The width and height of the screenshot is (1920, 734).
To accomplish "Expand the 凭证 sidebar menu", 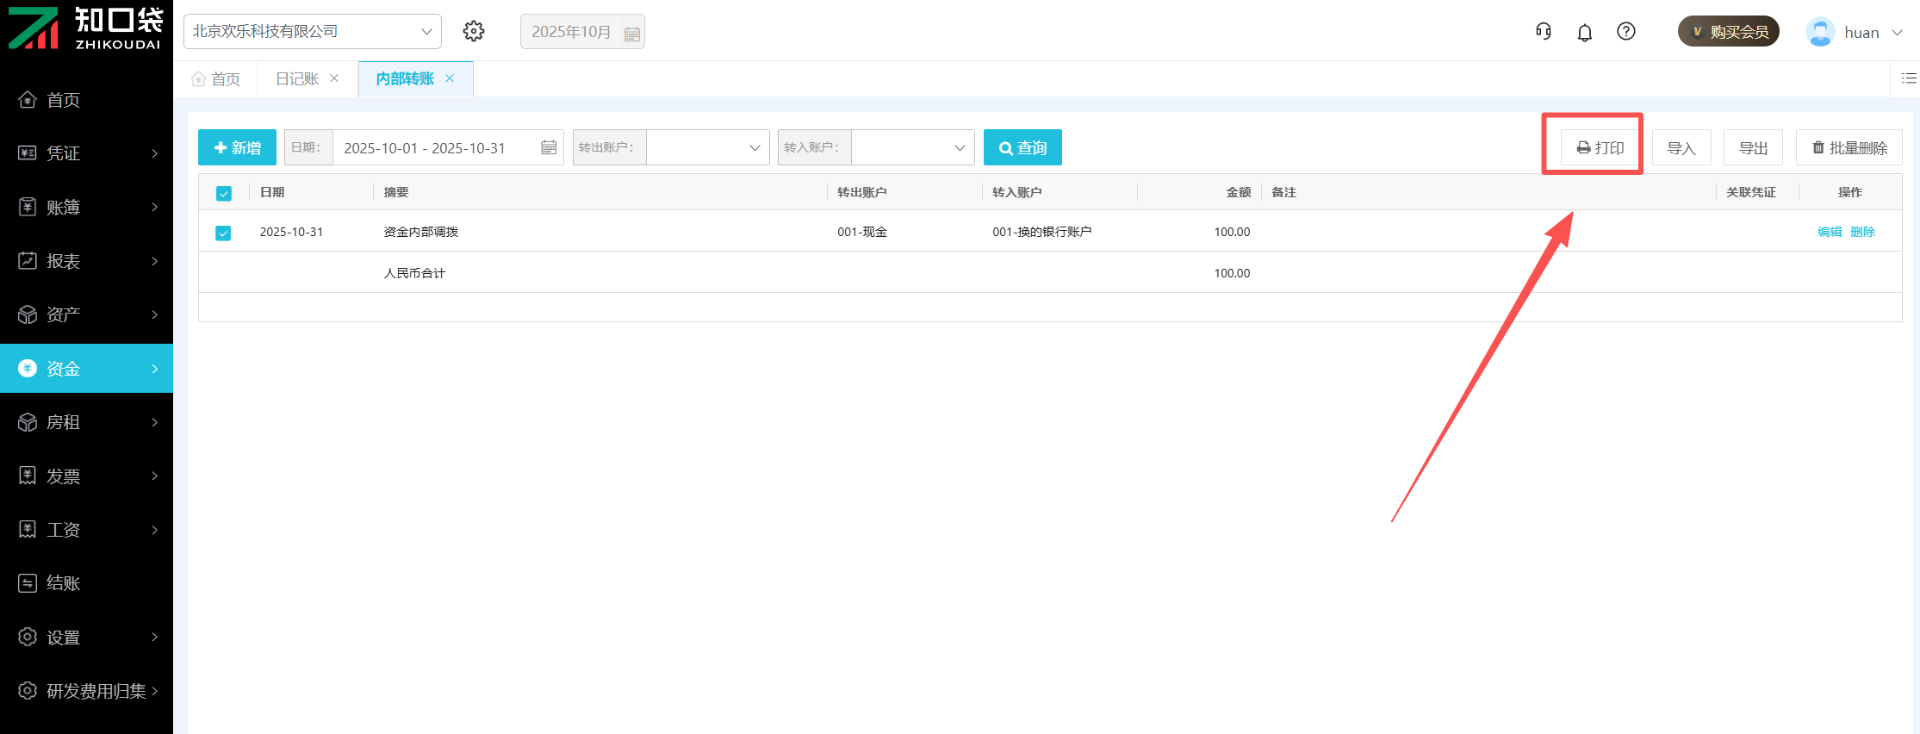I will (x=86, y=153).
